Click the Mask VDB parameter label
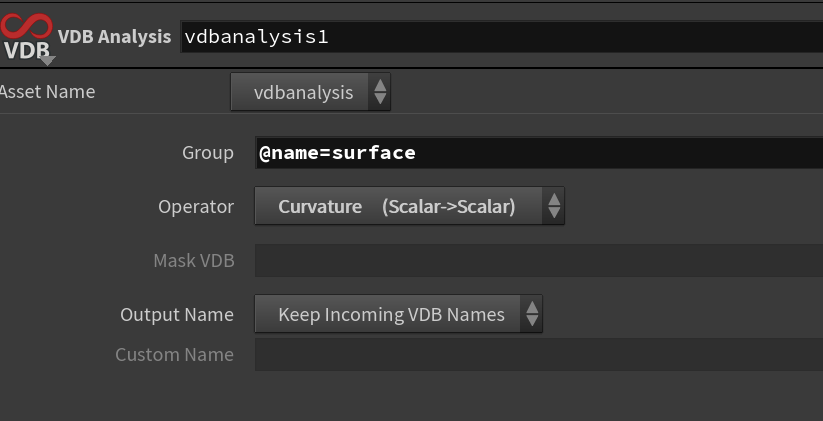This screenshot has height=421, width=823. (194, 261)
